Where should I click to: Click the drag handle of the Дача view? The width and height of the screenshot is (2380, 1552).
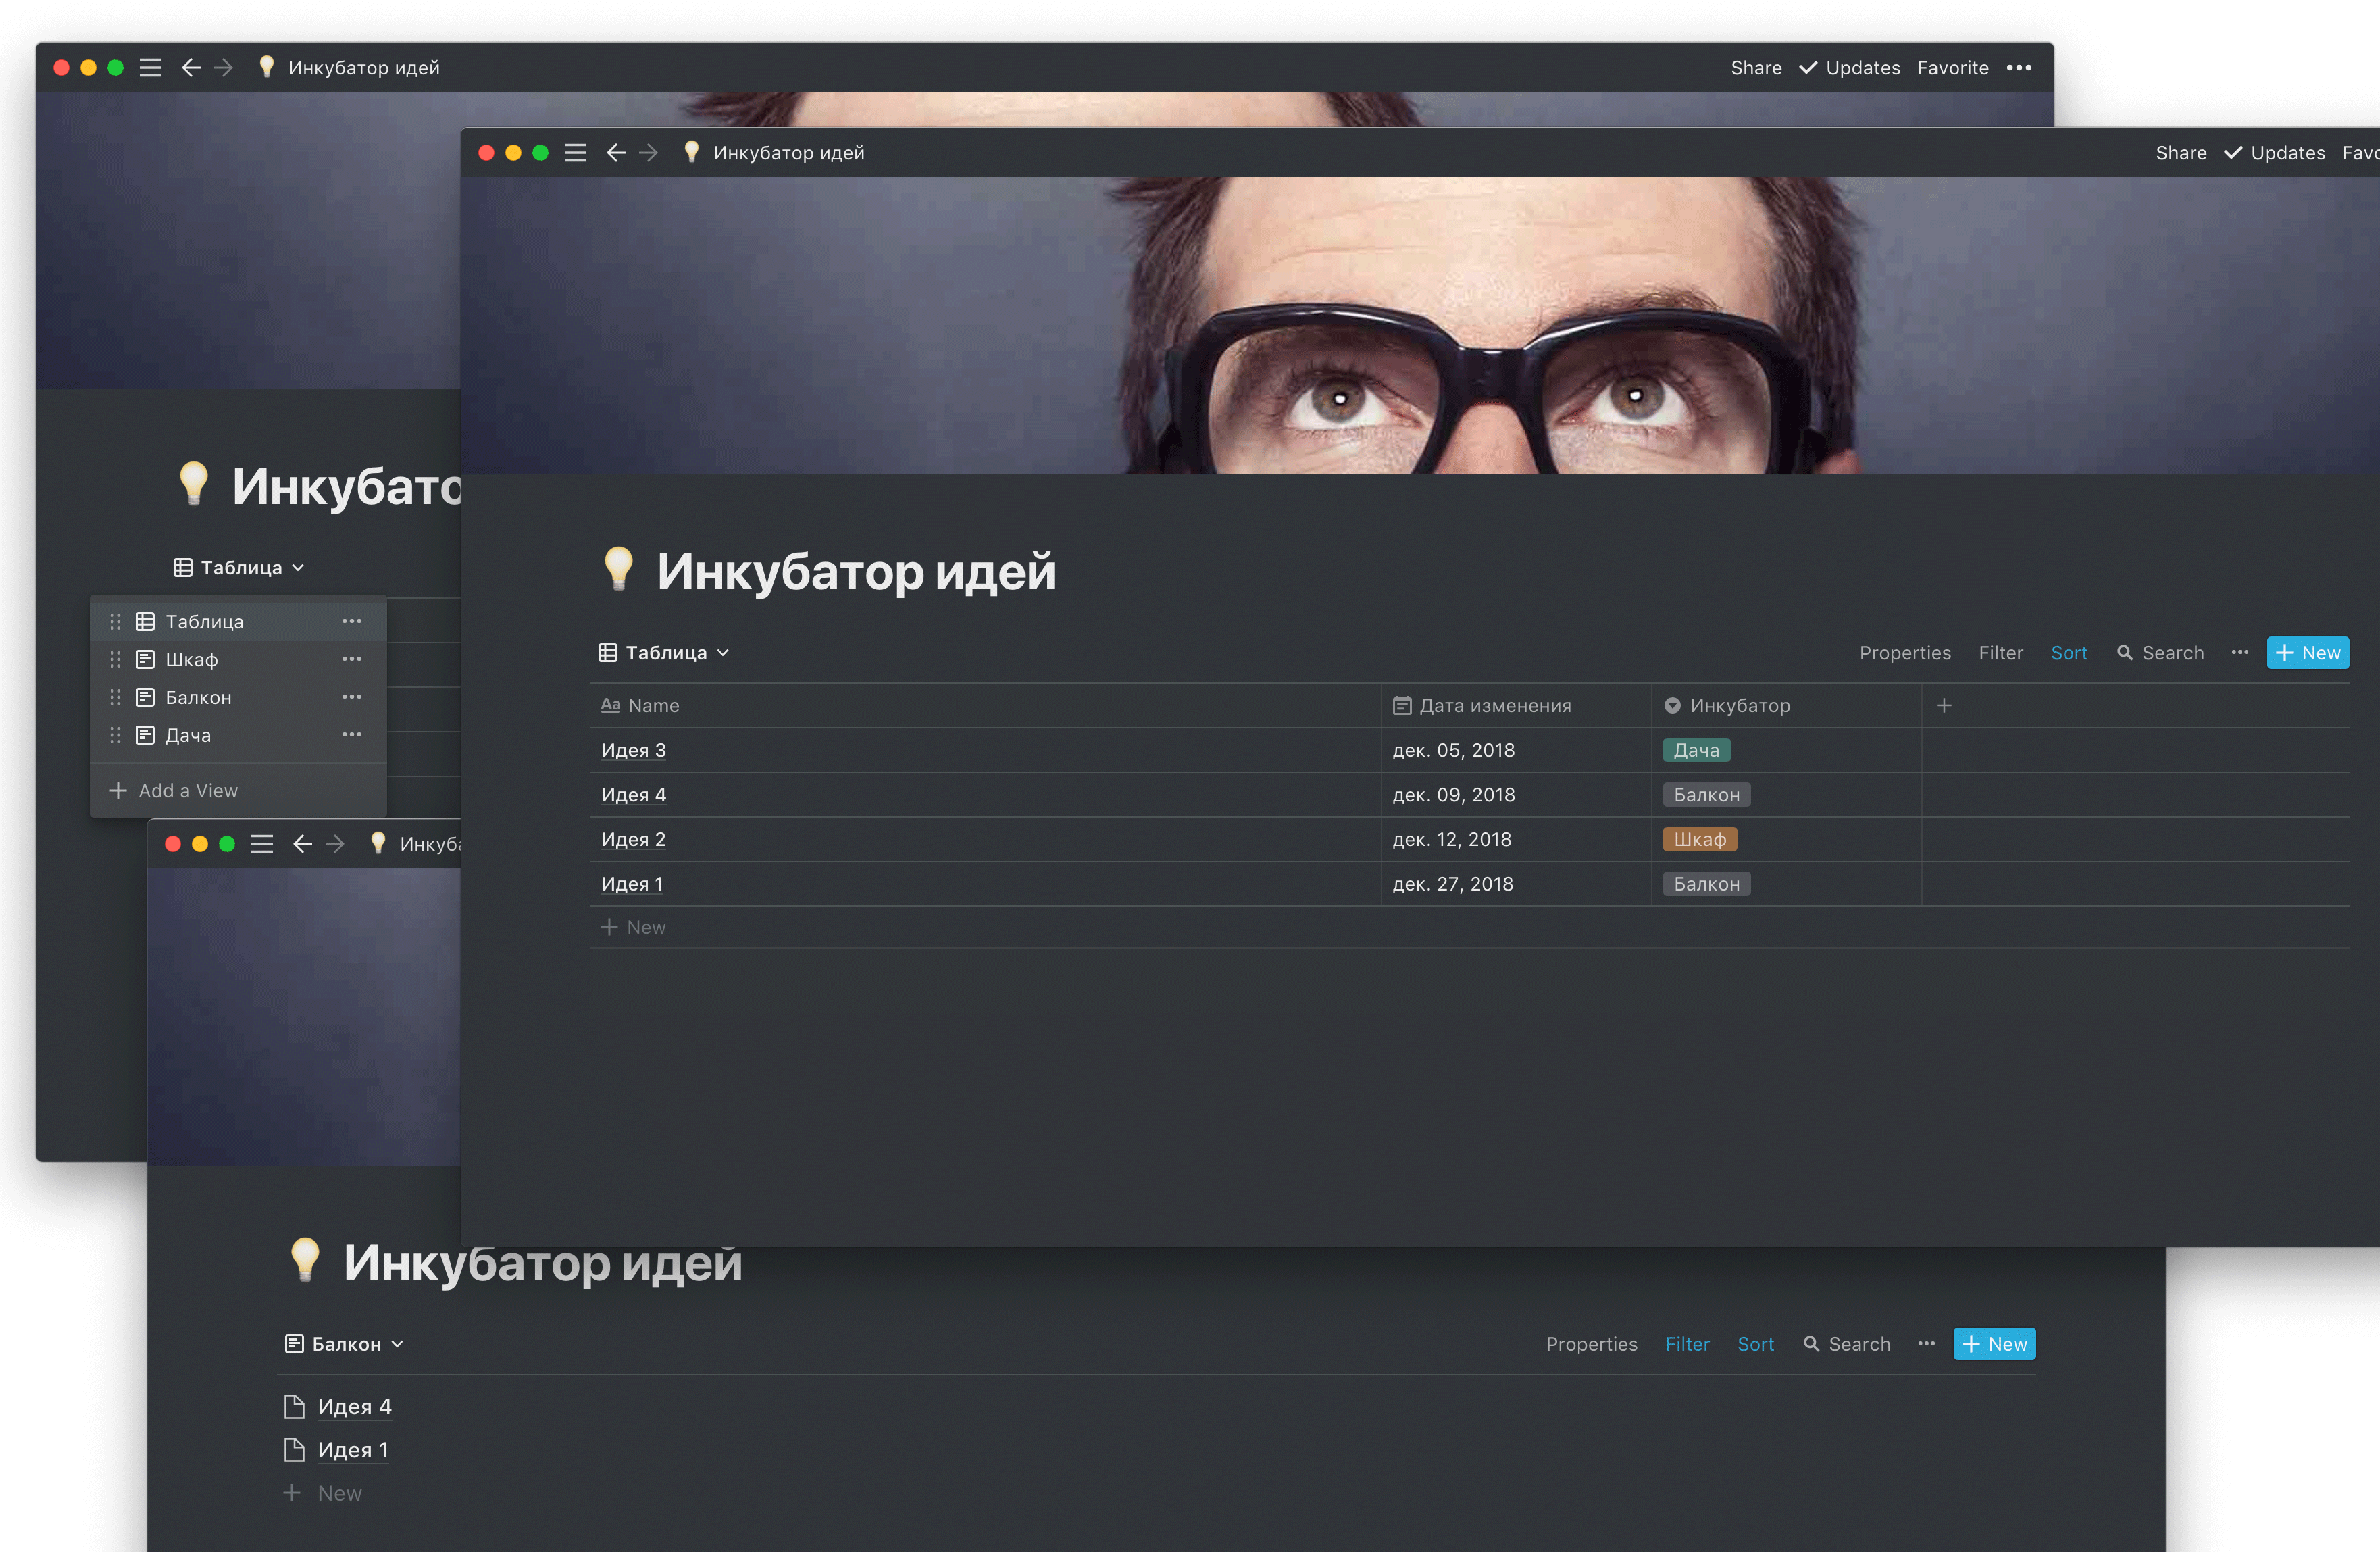[x=115, y=735]
